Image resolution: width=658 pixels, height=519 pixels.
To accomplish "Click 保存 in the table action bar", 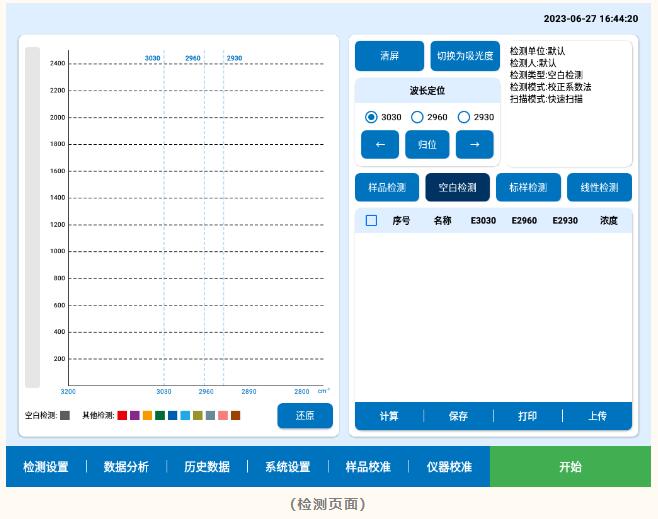I will (458, 416).
